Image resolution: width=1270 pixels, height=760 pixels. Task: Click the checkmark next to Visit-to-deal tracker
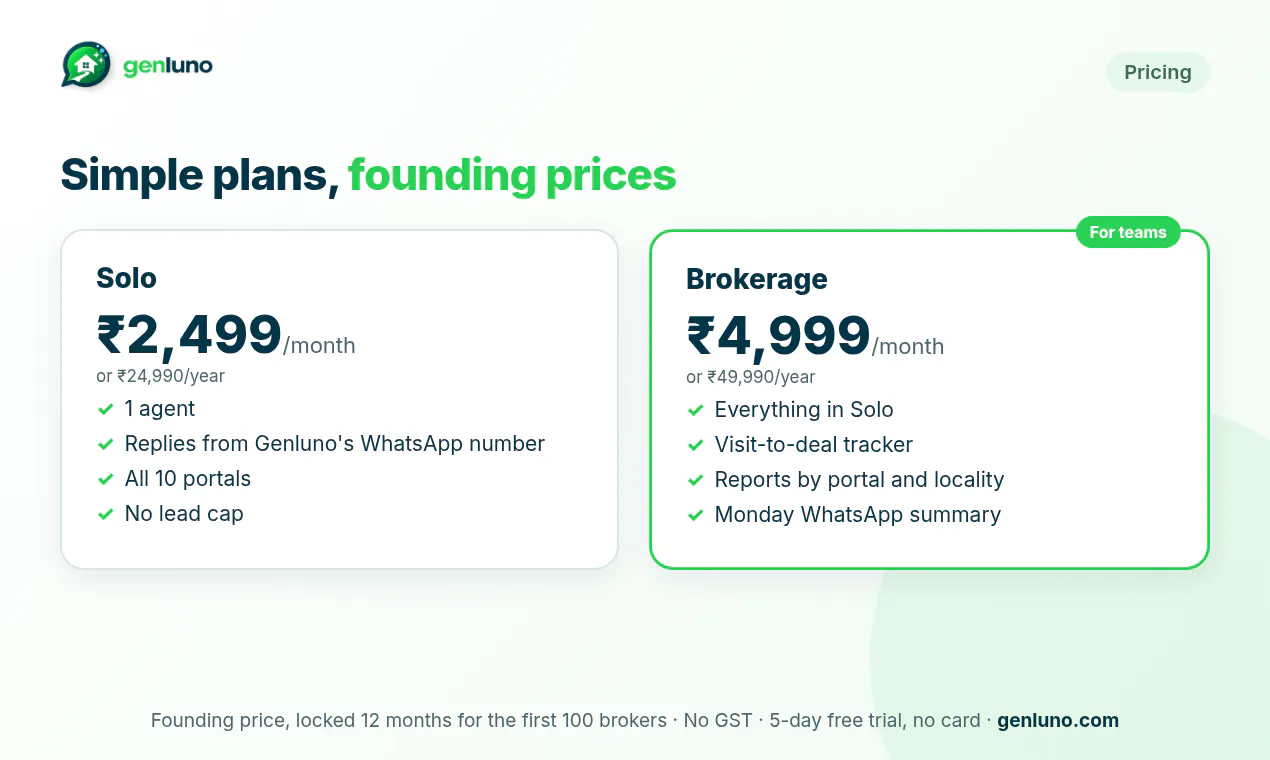point(695,445)
